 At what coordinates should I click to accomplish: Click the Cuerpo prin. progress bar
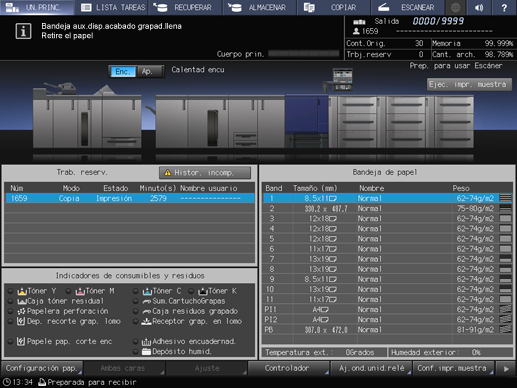[303, 54]
